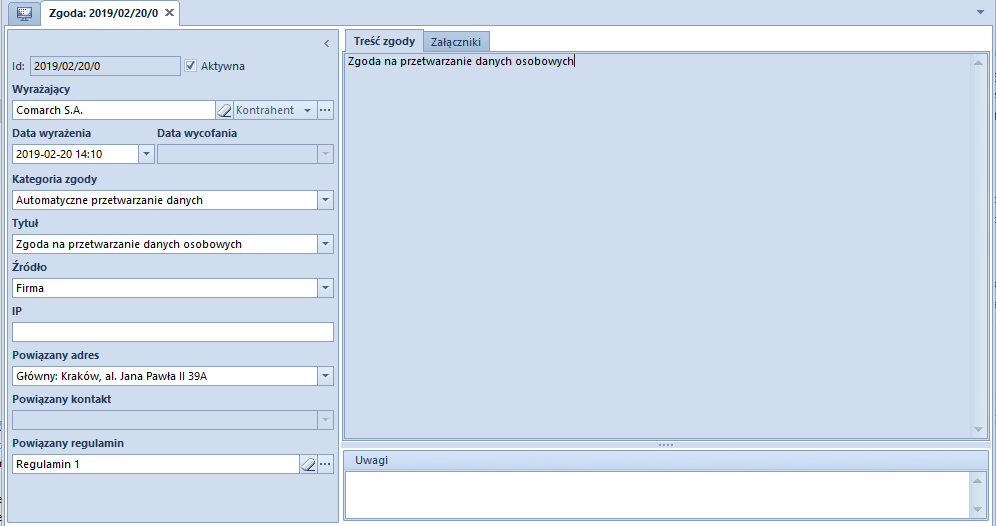
Task: Clear Wyrażający with the eraser icon
Action: 224,111
